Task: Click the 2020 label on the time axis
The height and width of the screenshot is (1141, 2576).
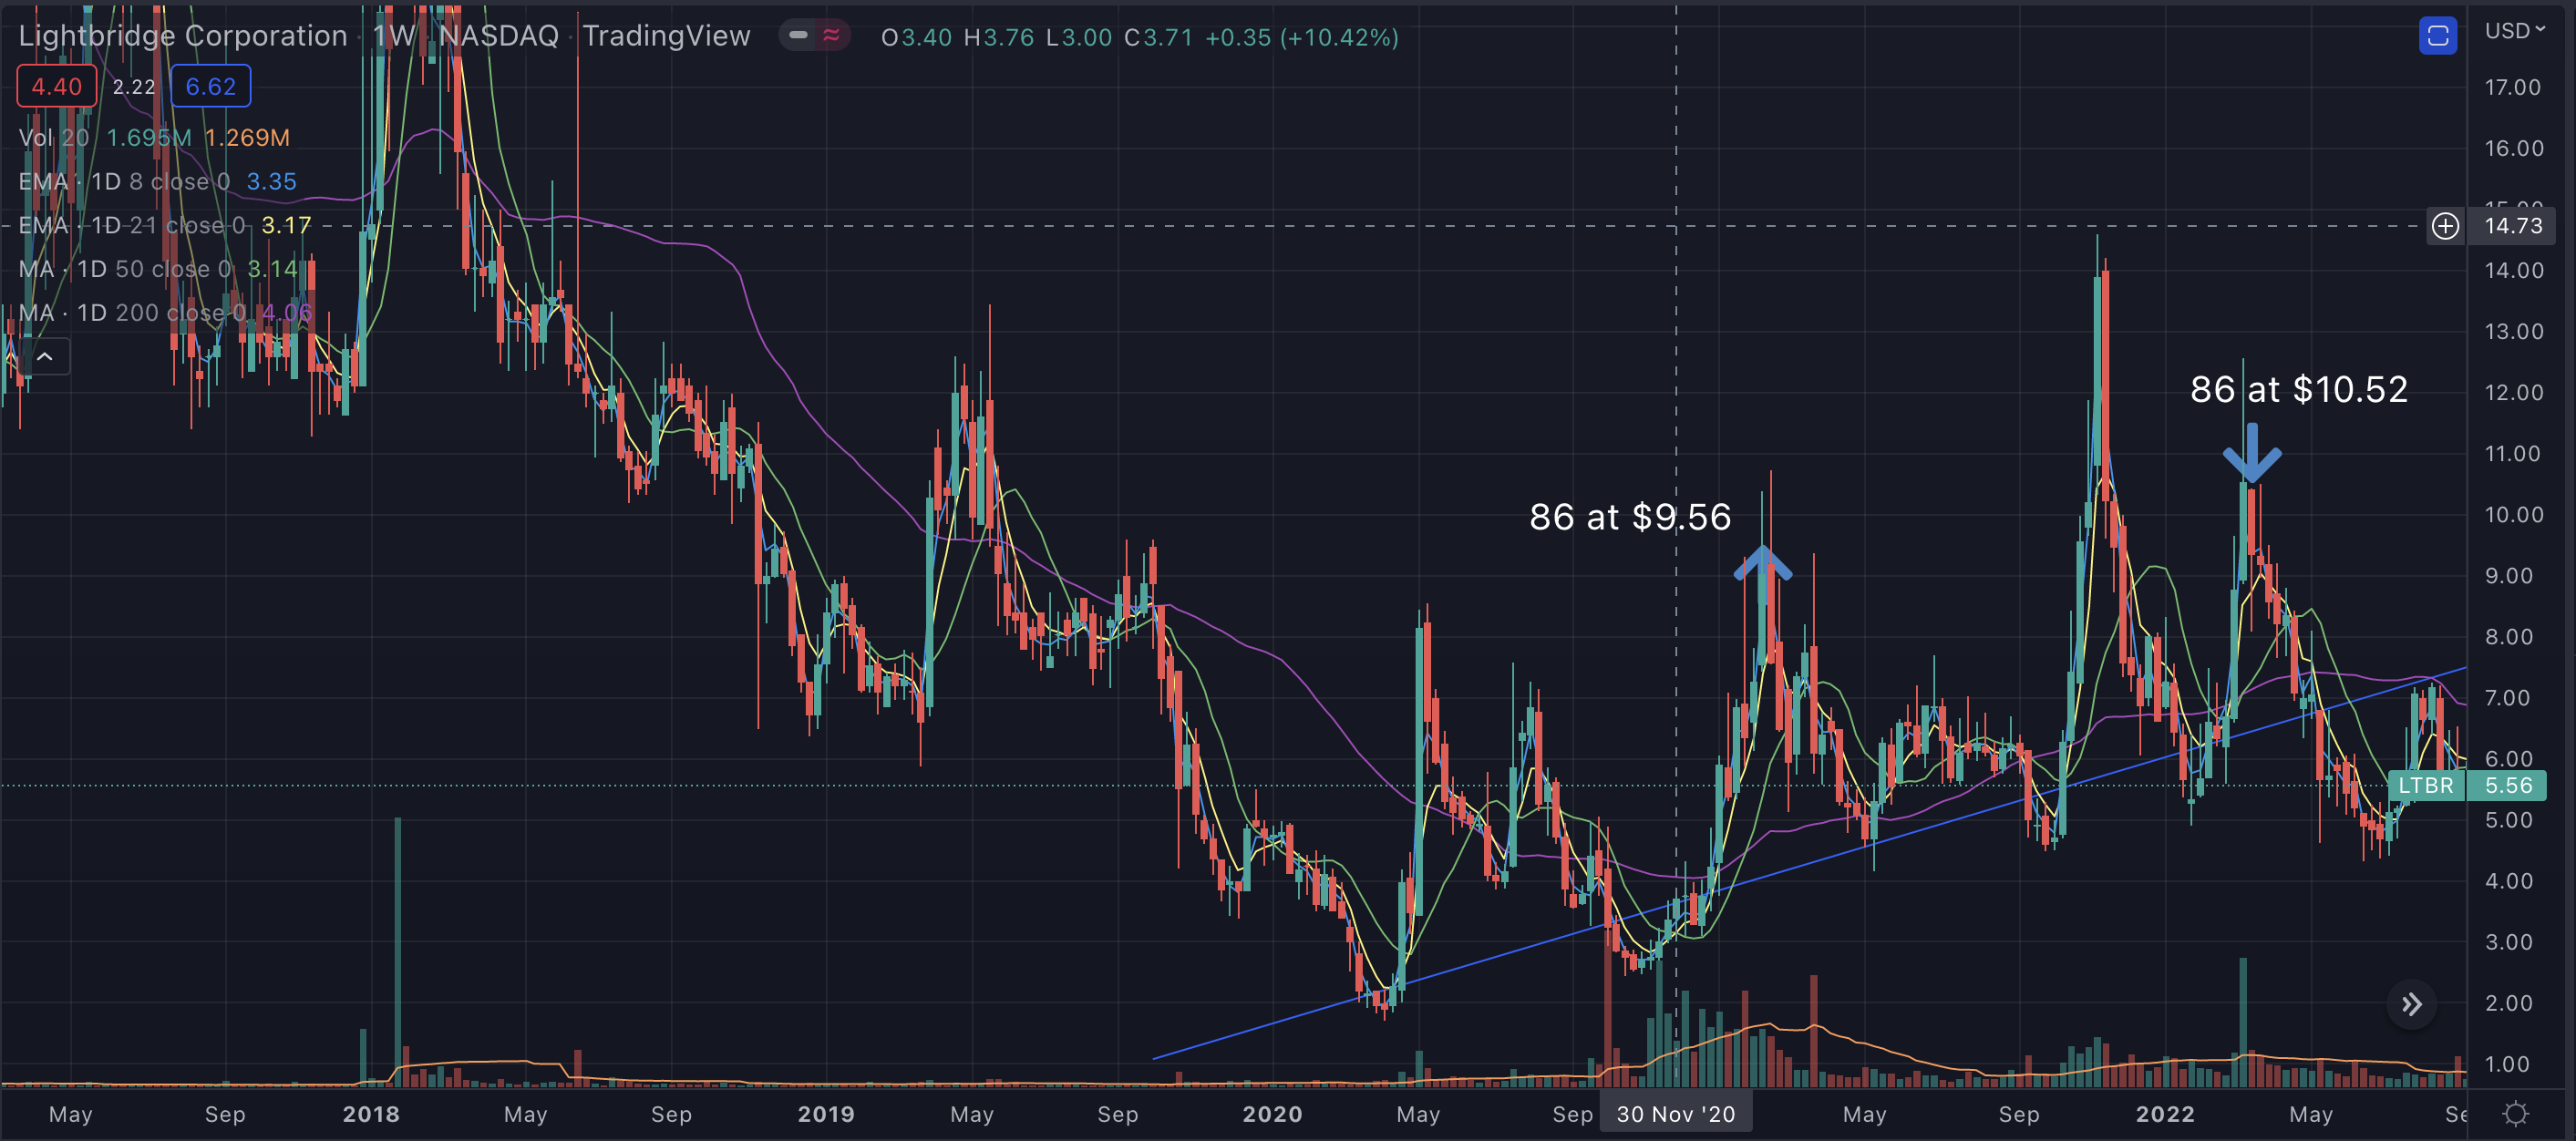Action: pos(1272,1114)
